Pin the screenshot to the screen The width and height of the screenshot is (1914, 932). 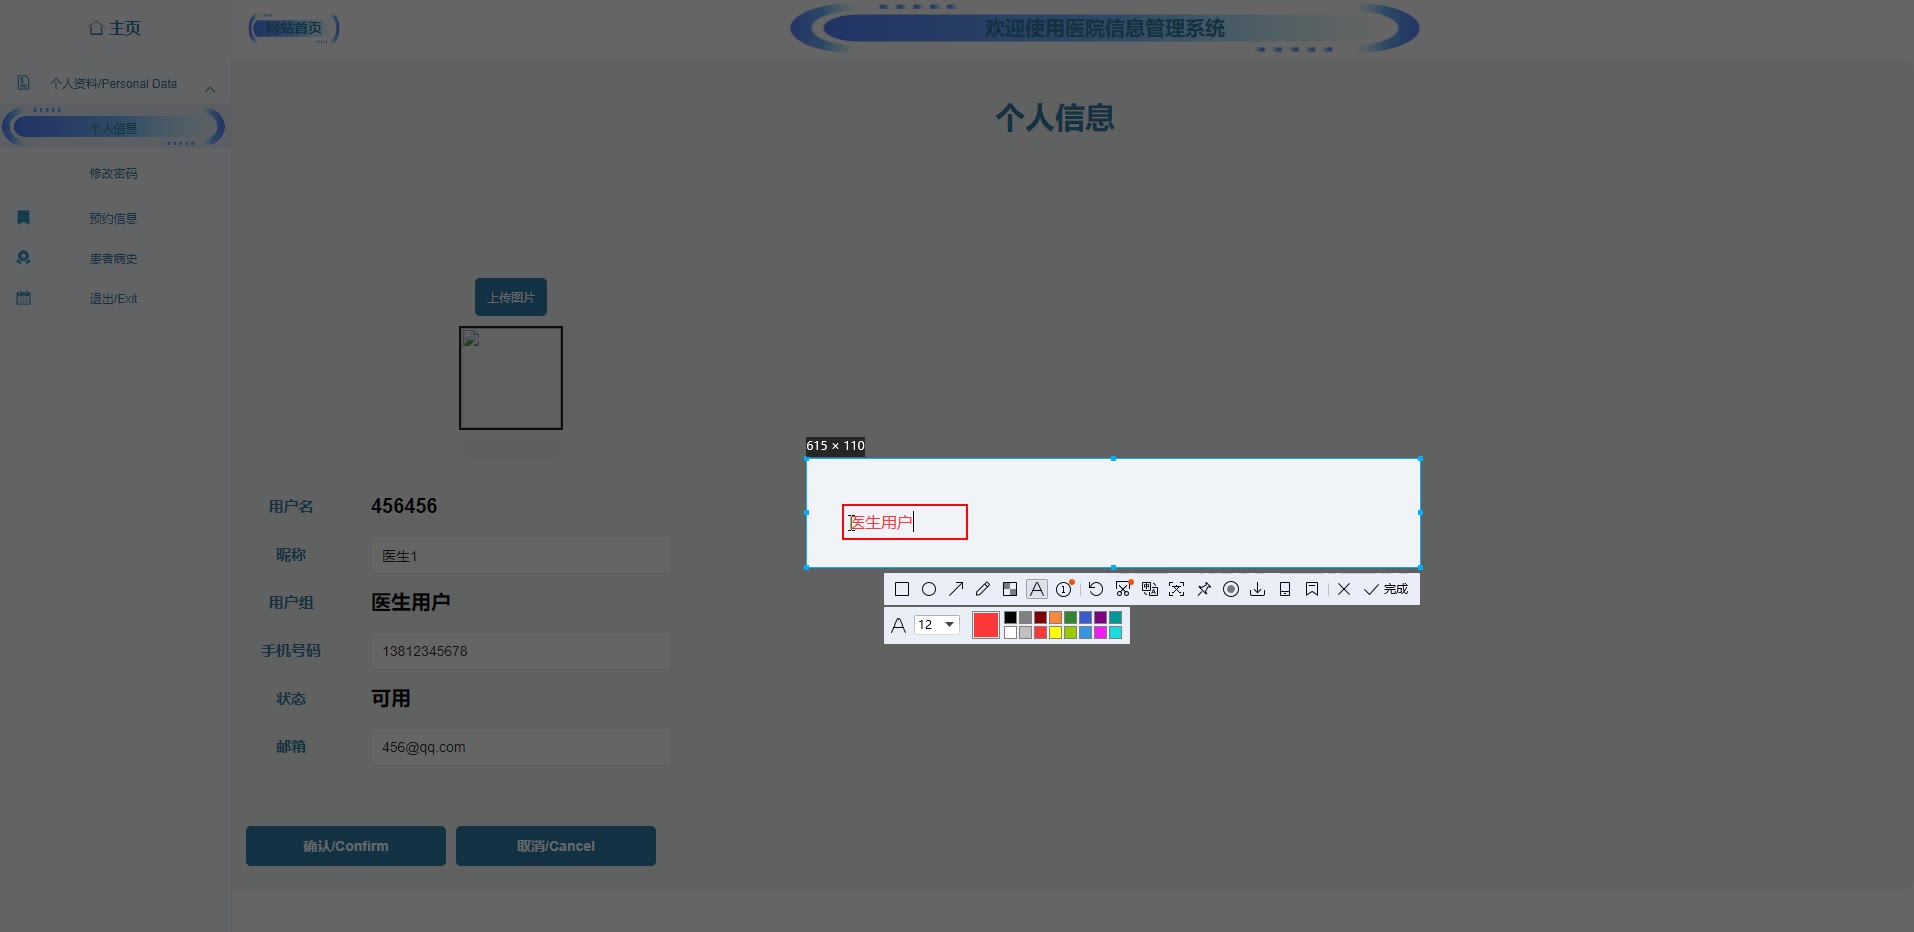(1204, 589)
